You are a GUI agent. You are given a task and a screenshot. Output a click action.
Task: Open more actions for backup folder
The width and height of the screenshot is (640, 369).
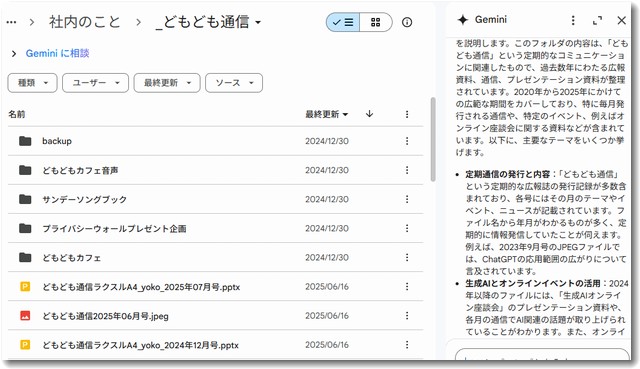pyautogui.click(x=407, y=141)
